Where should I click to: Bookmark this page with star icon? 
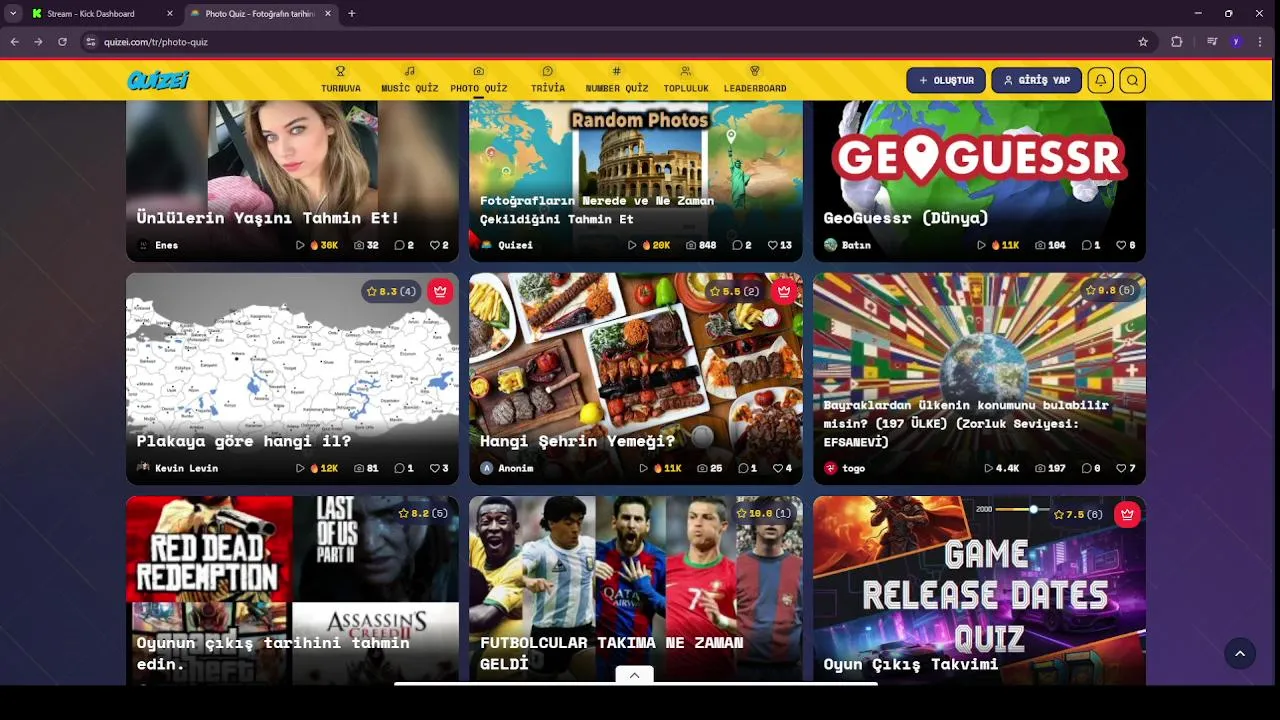tap(1143, 42)
